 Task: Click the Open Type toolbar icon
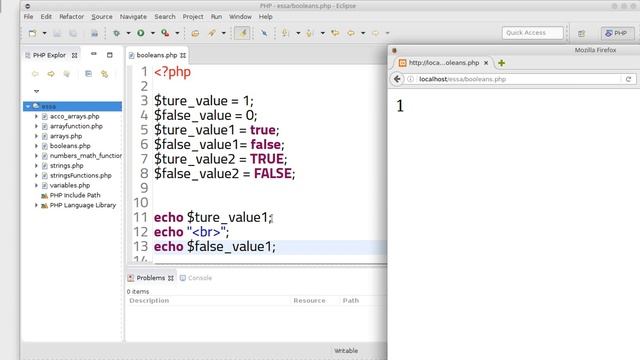point(195,33)
